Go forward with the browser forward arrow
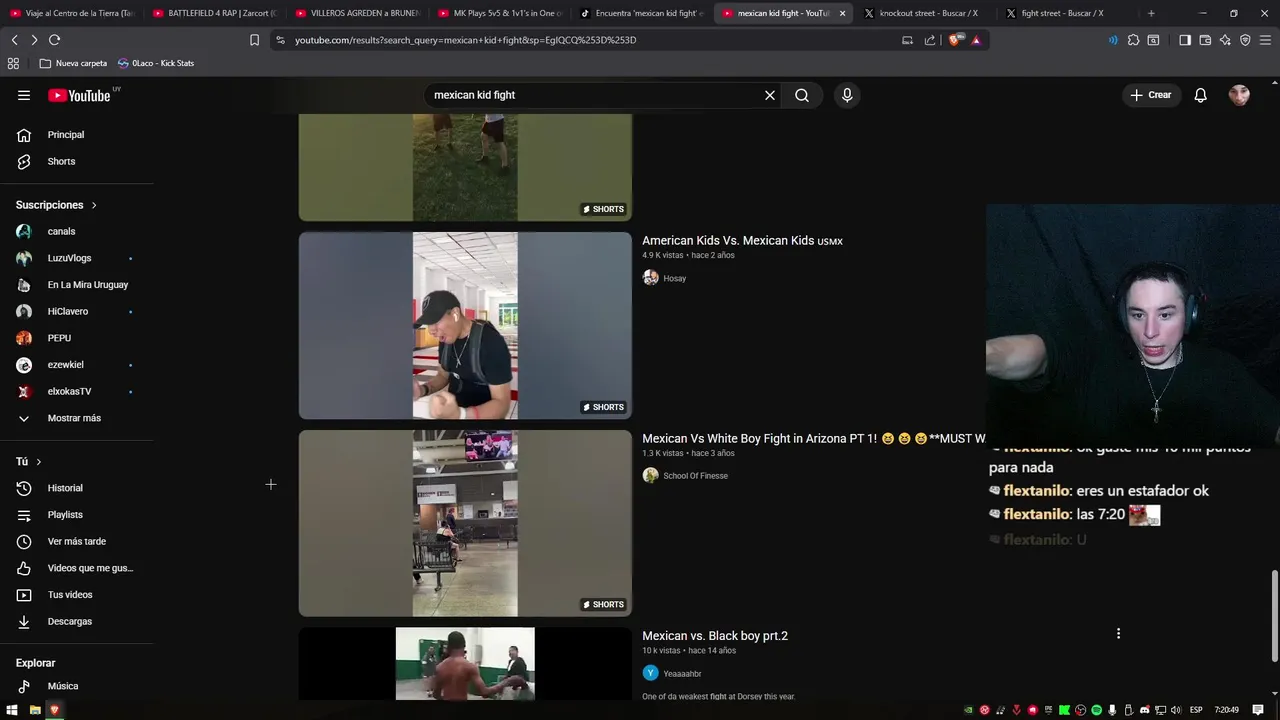The height and width of the screenshot is (720, 1280). (x=34, y=40)
